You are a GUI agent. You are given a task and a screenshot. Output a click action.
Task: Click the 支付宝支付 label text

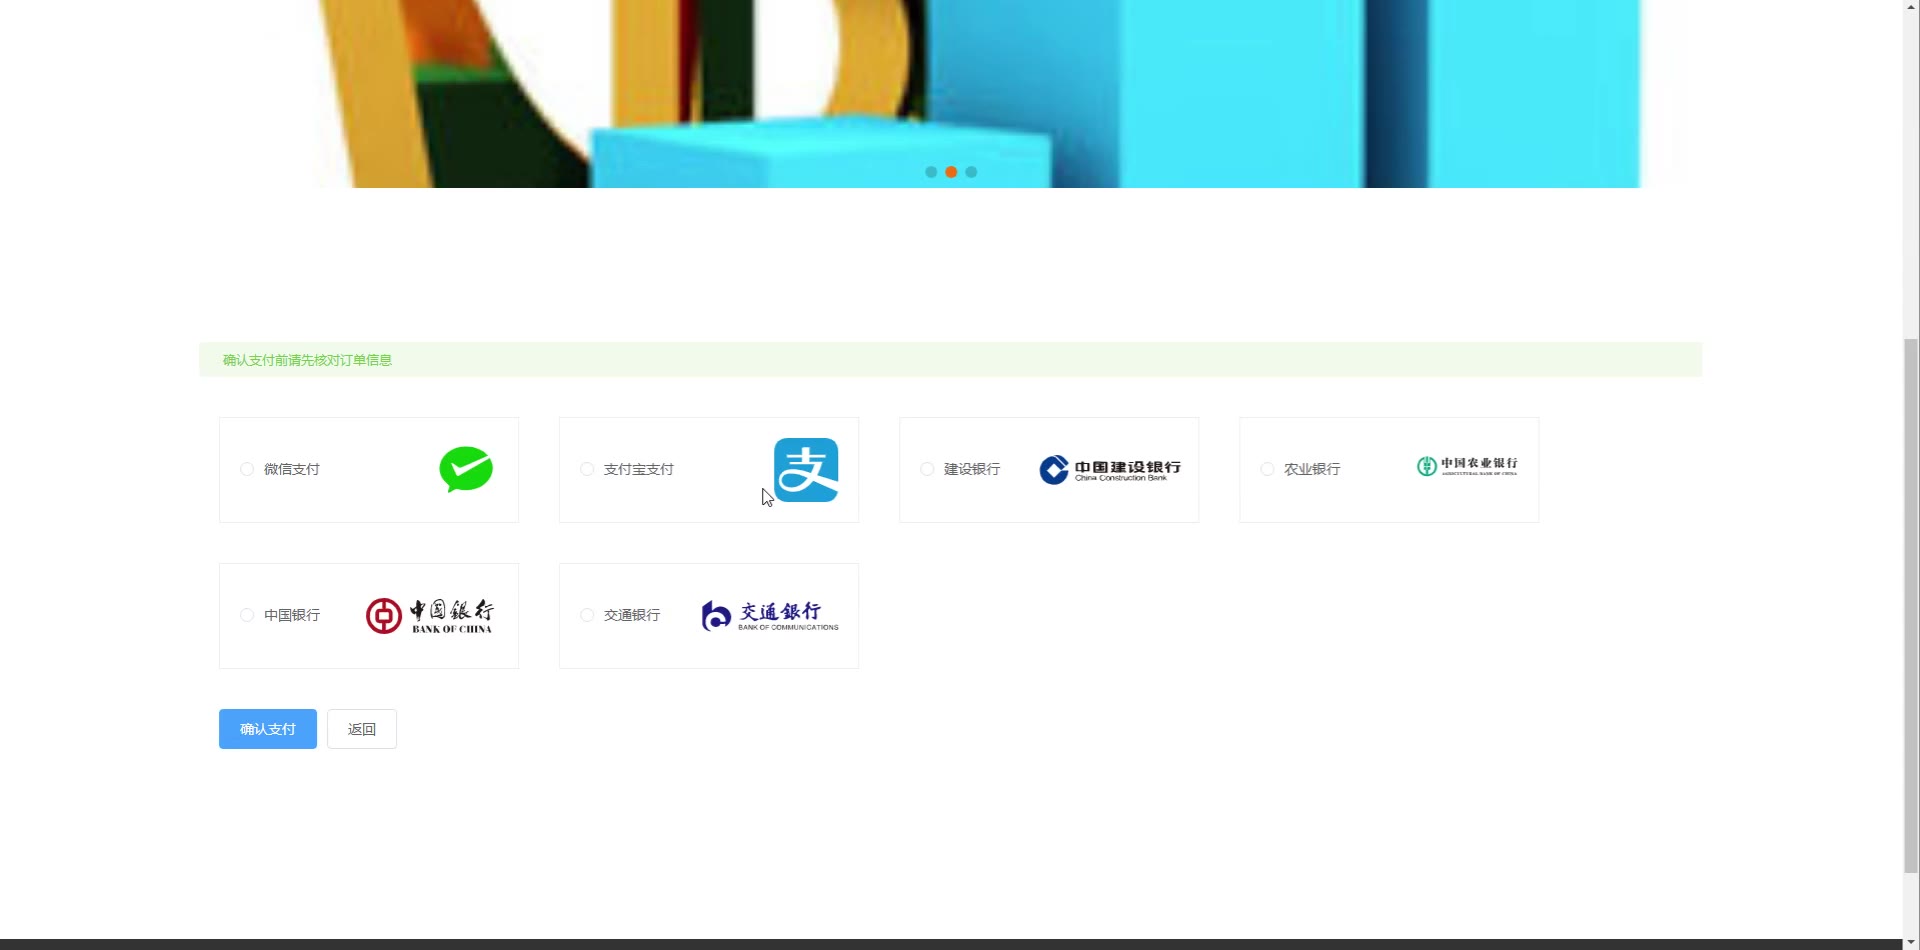[639, 469]
